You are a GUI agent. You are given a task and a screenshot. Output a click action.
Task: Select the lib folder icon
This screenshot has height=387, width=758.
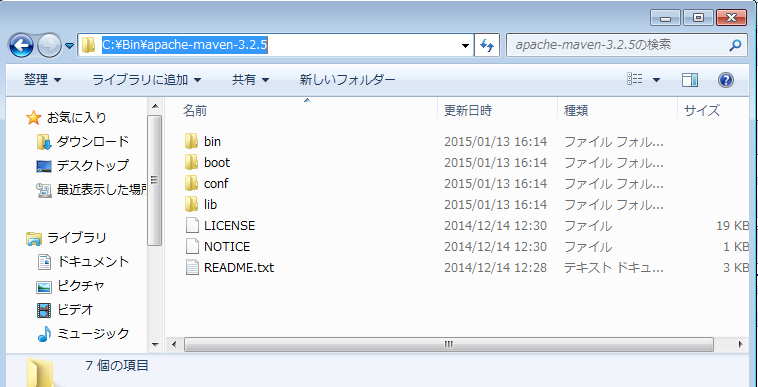[x=191, y=204]
